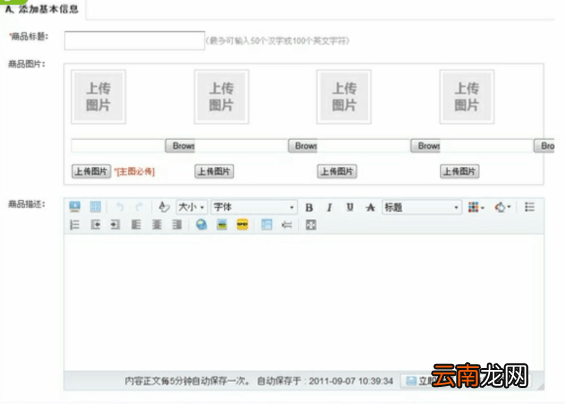565x404 pixels.
Task: Center align the text
Action: point(156,225)
